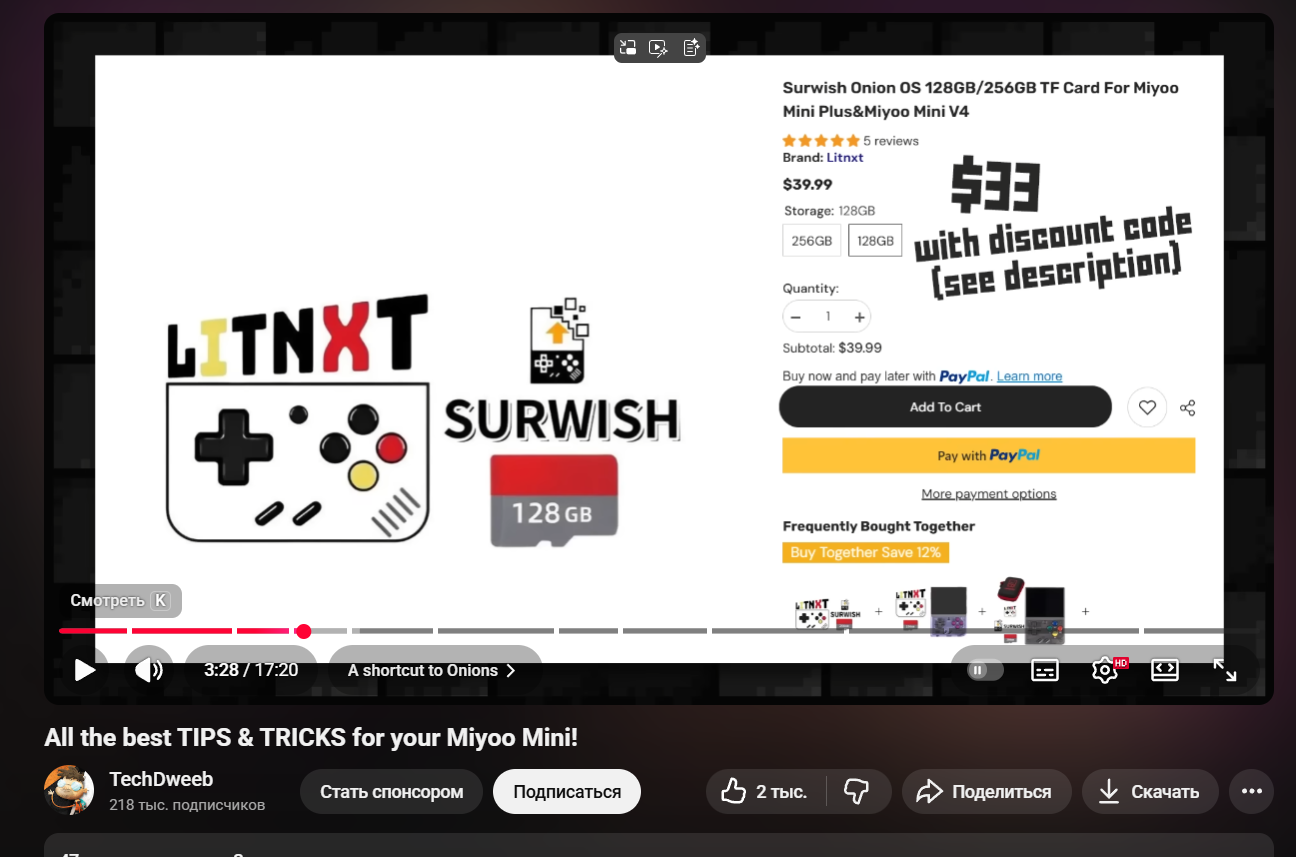The height and width of the screenshot is (857, 1296).
Task: Click the Подписаться subscribe button
Action: click(567, 792)
